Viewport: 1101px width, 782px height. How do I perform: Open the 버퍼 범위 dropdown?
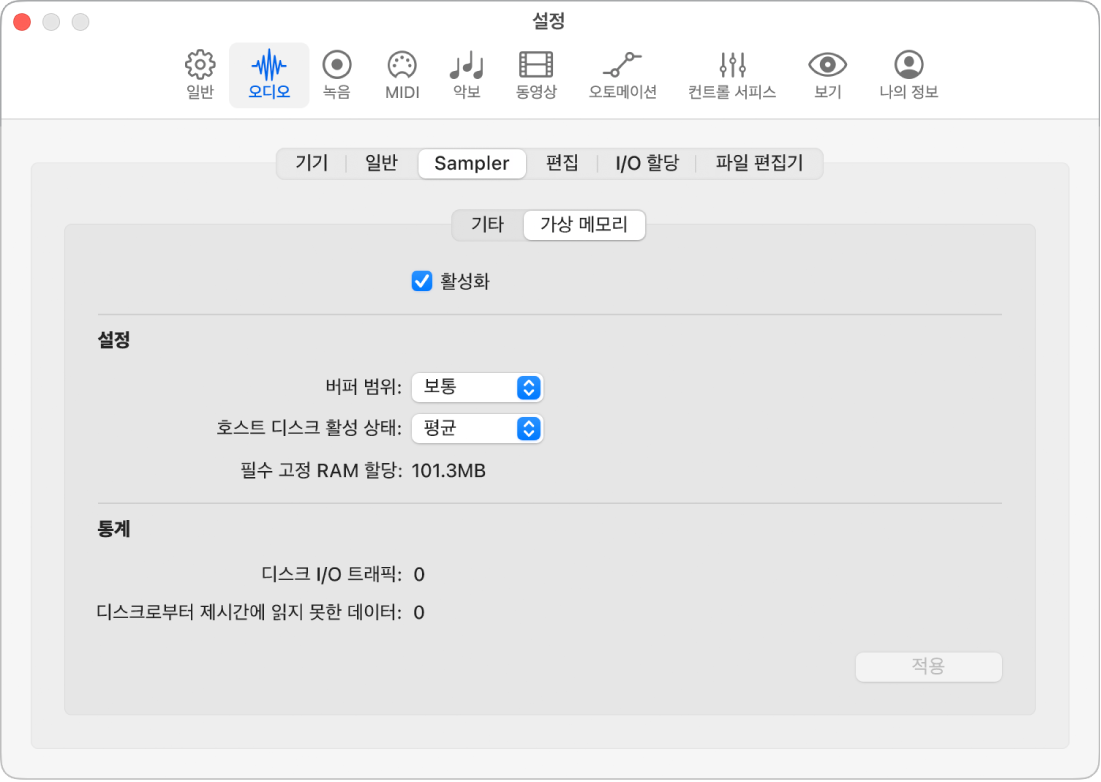(x=477, y=387)
